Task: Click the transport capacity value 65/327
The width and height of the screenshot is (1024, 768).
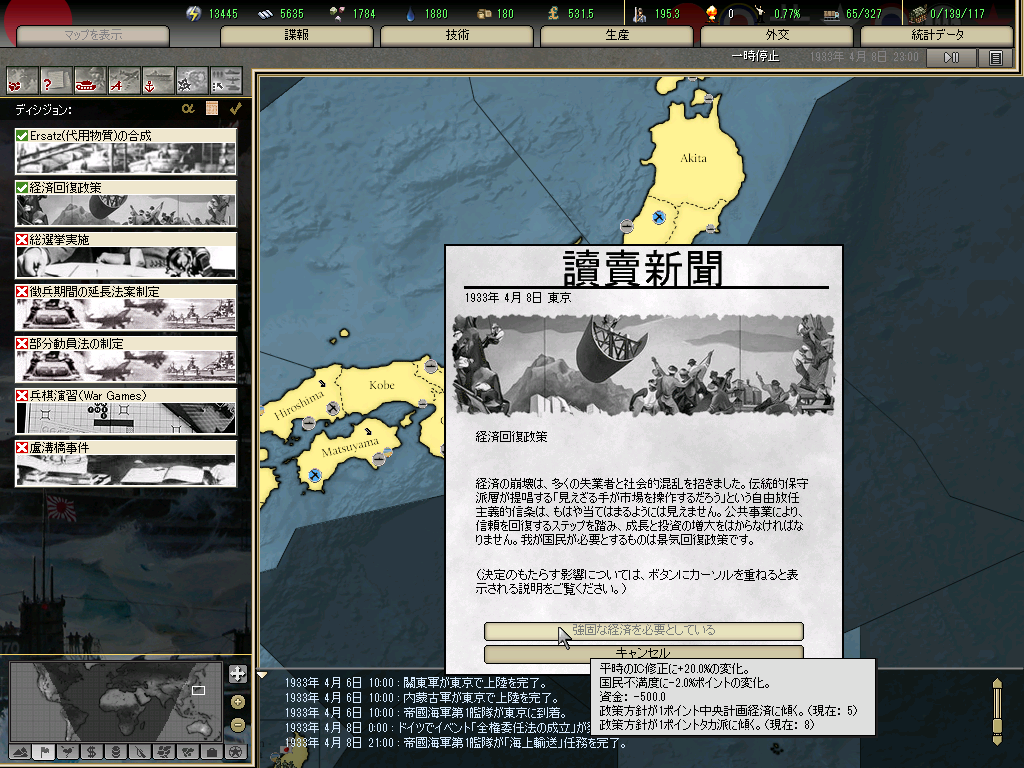Action: tap(863, 14)
